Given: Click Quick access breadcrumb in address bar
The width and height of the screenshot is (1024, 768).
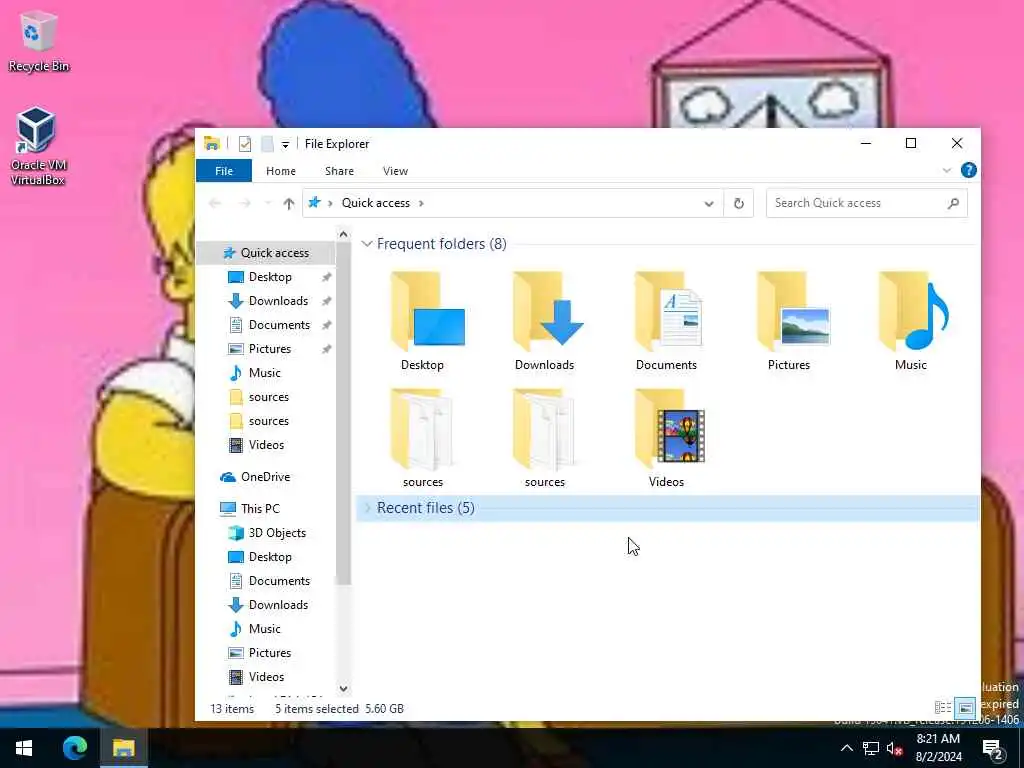Looking at the screenshot, I should tap(376, 203).
